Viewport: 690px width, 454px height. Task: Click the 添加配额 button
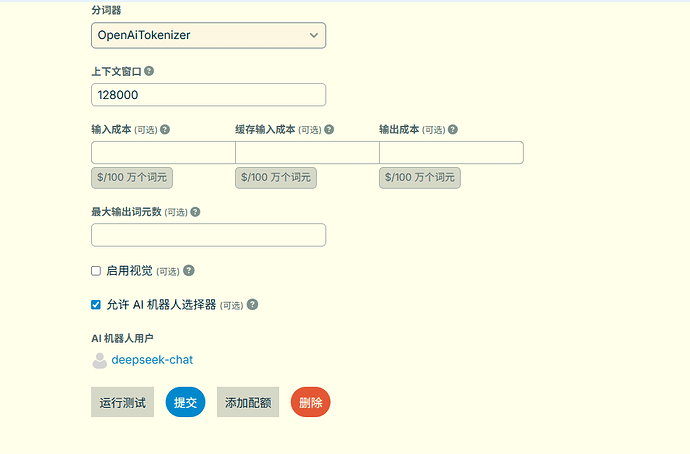click(x=248, y=402)
